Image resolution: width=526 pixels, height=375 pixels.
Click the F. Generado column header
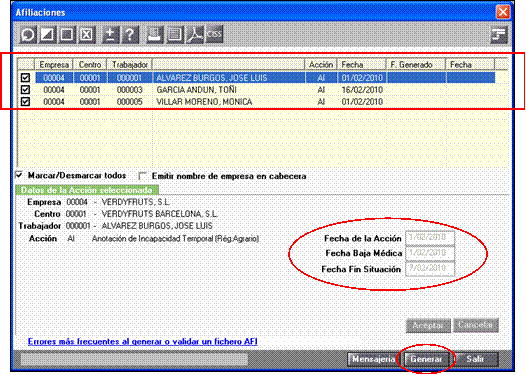tap(416, 64)
